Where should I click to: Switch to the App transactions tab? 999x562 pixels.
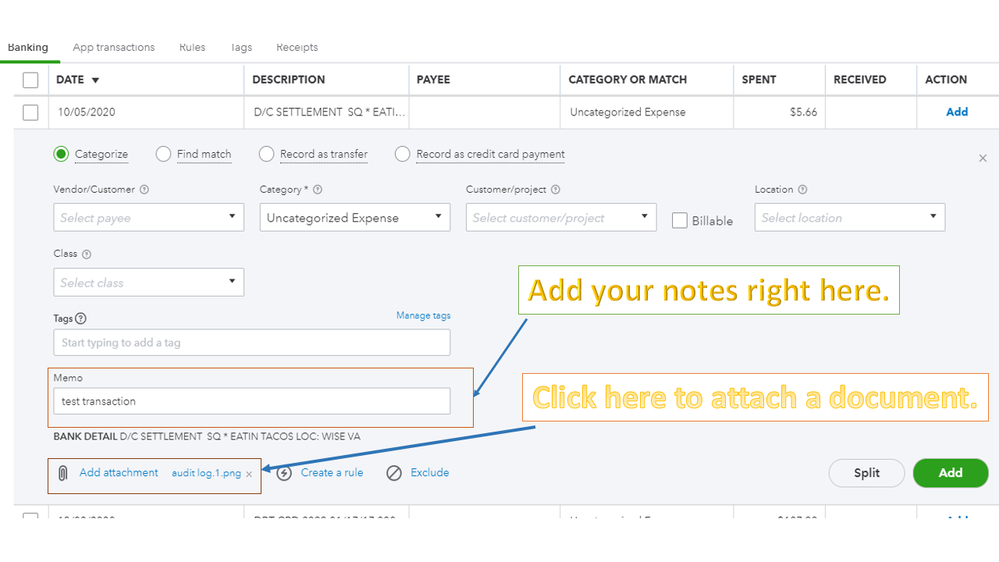[x=114, y=47]
